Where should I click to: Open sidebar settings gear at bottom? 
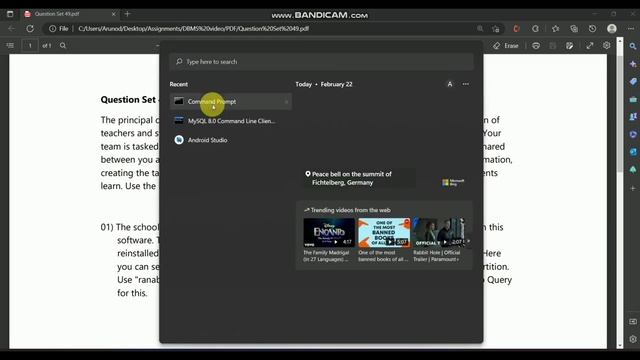pos(633,339)
